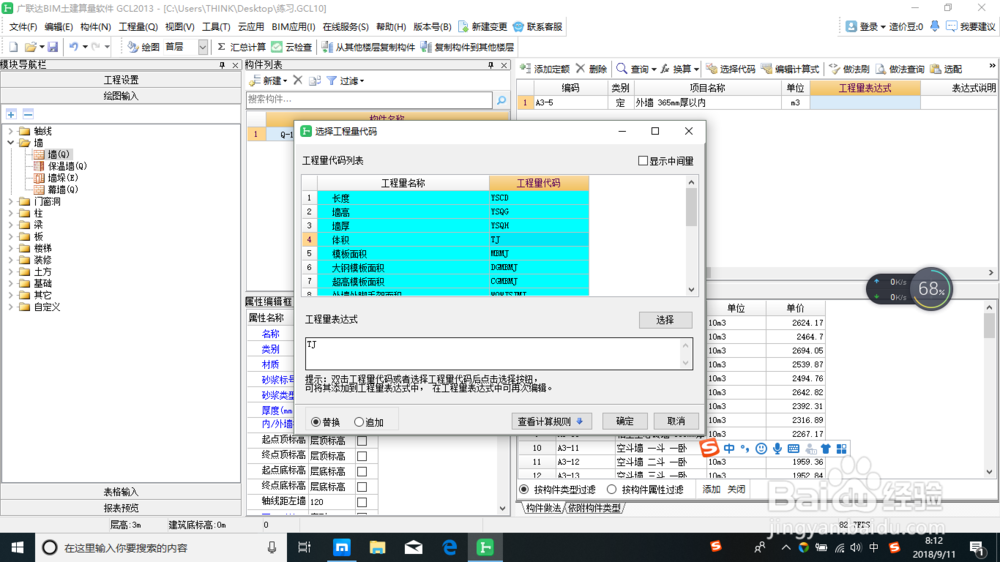The width and height of the screenshot is (1000, 562).
Task: Click 编辑计算式 toolbar button
Action: (790, 69)
